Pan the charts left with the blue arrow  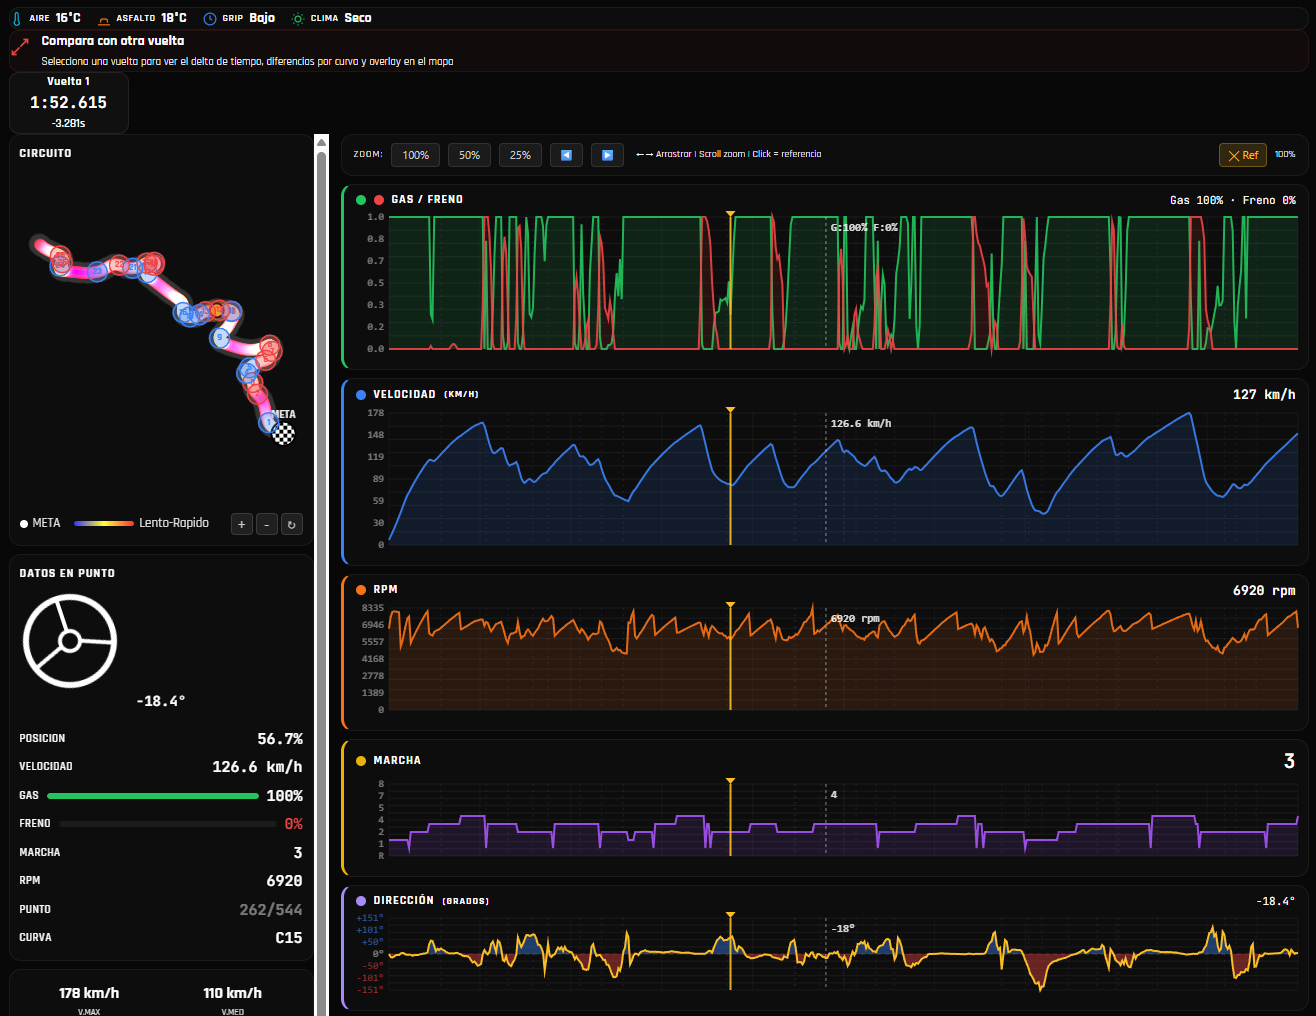566,155
